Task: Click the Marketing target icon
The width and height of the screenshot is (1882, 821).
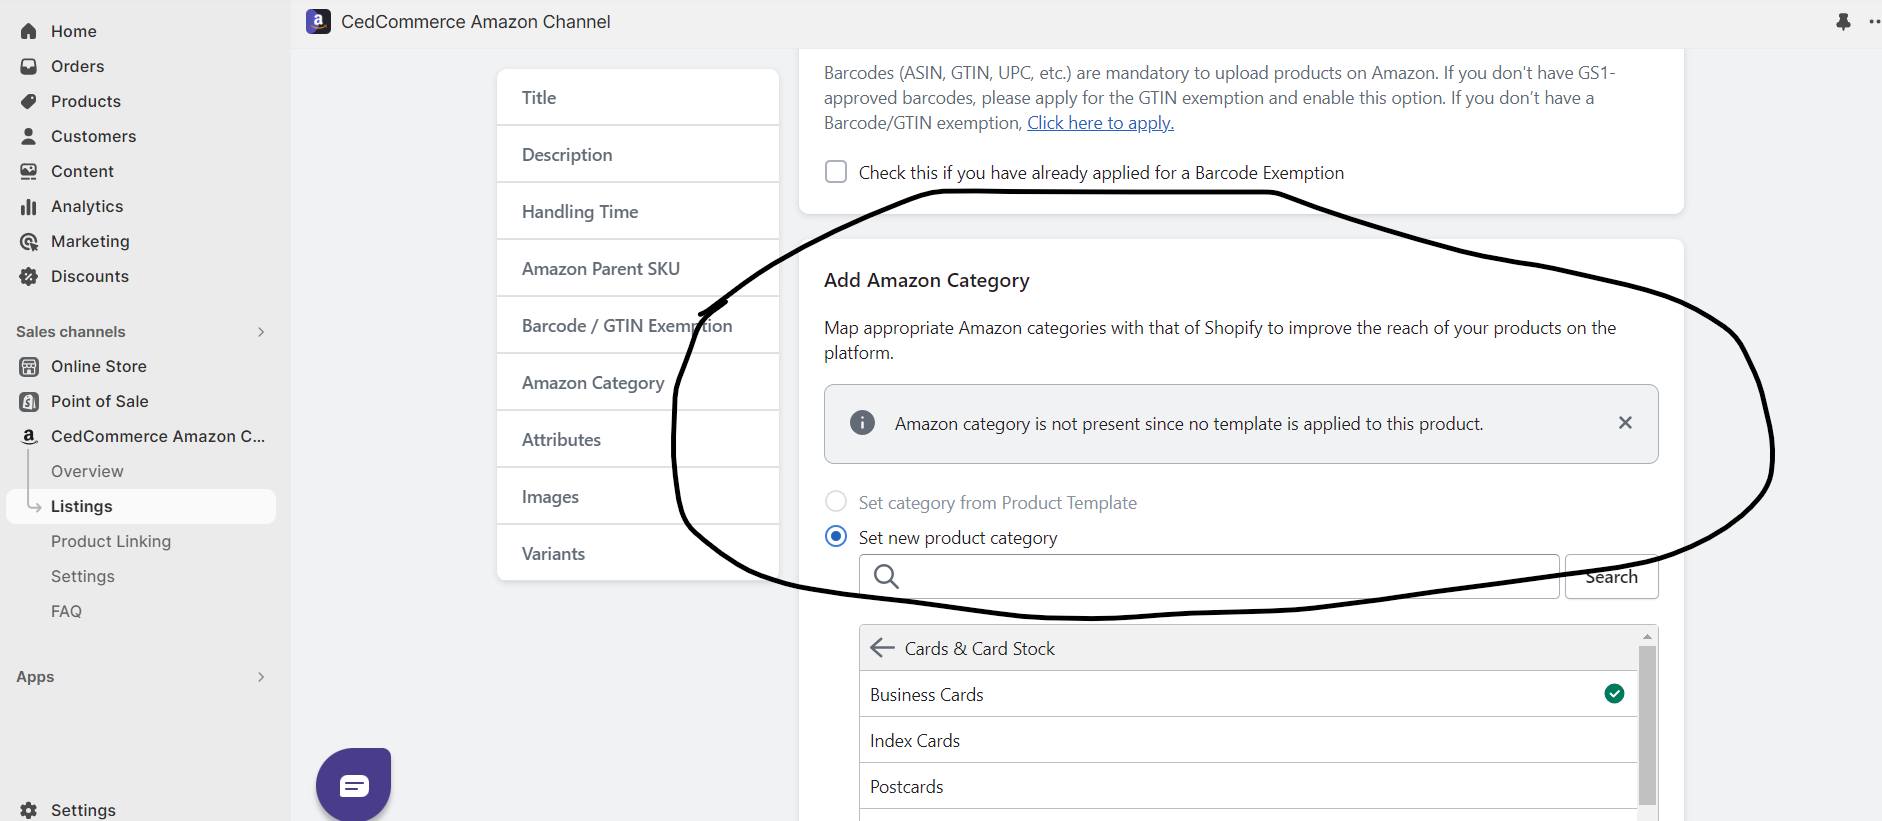Action: [x=29, y=241]
